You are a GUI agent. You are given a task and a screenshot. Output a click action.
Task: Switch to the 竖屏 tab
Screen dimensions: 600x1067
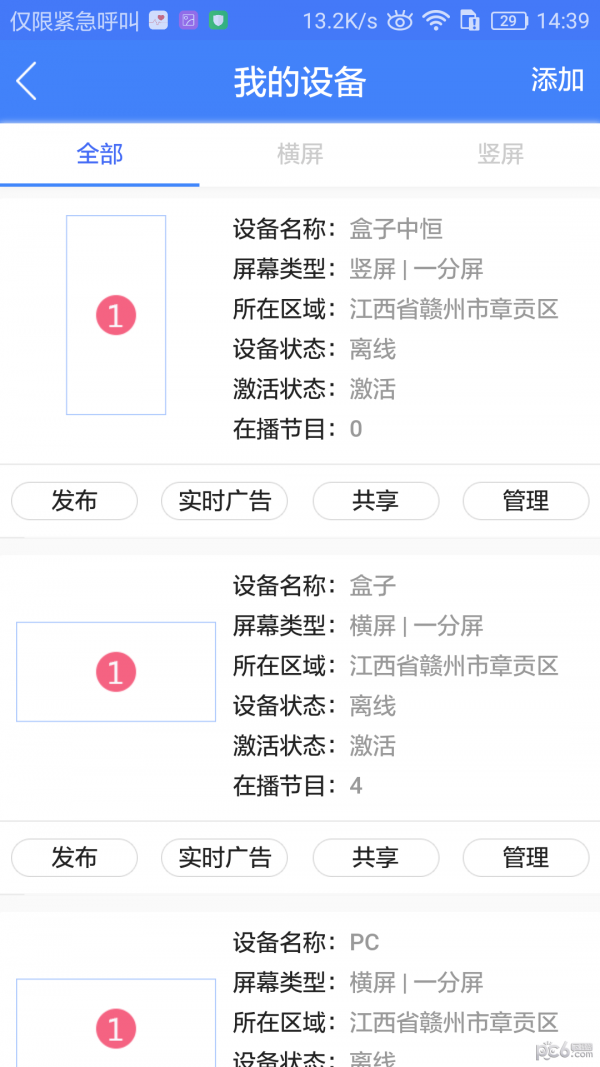(x=500, y=155)
